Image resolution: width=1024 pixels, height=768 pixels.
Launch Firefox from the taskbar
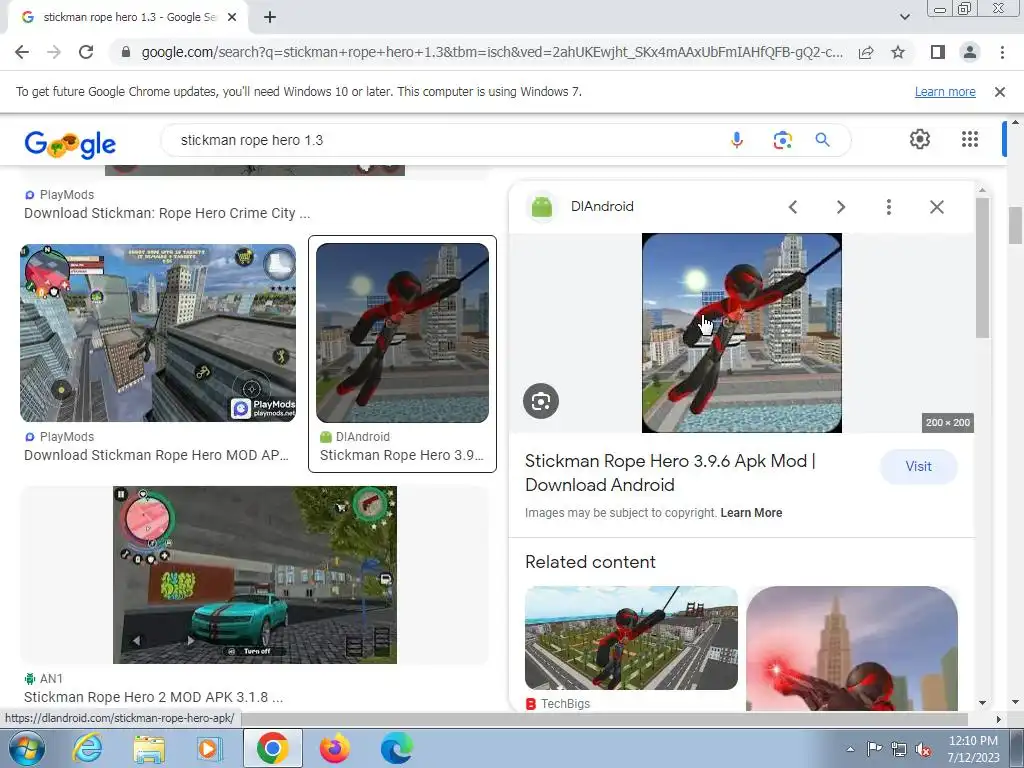pyautogui.click(x=334, y=748)
